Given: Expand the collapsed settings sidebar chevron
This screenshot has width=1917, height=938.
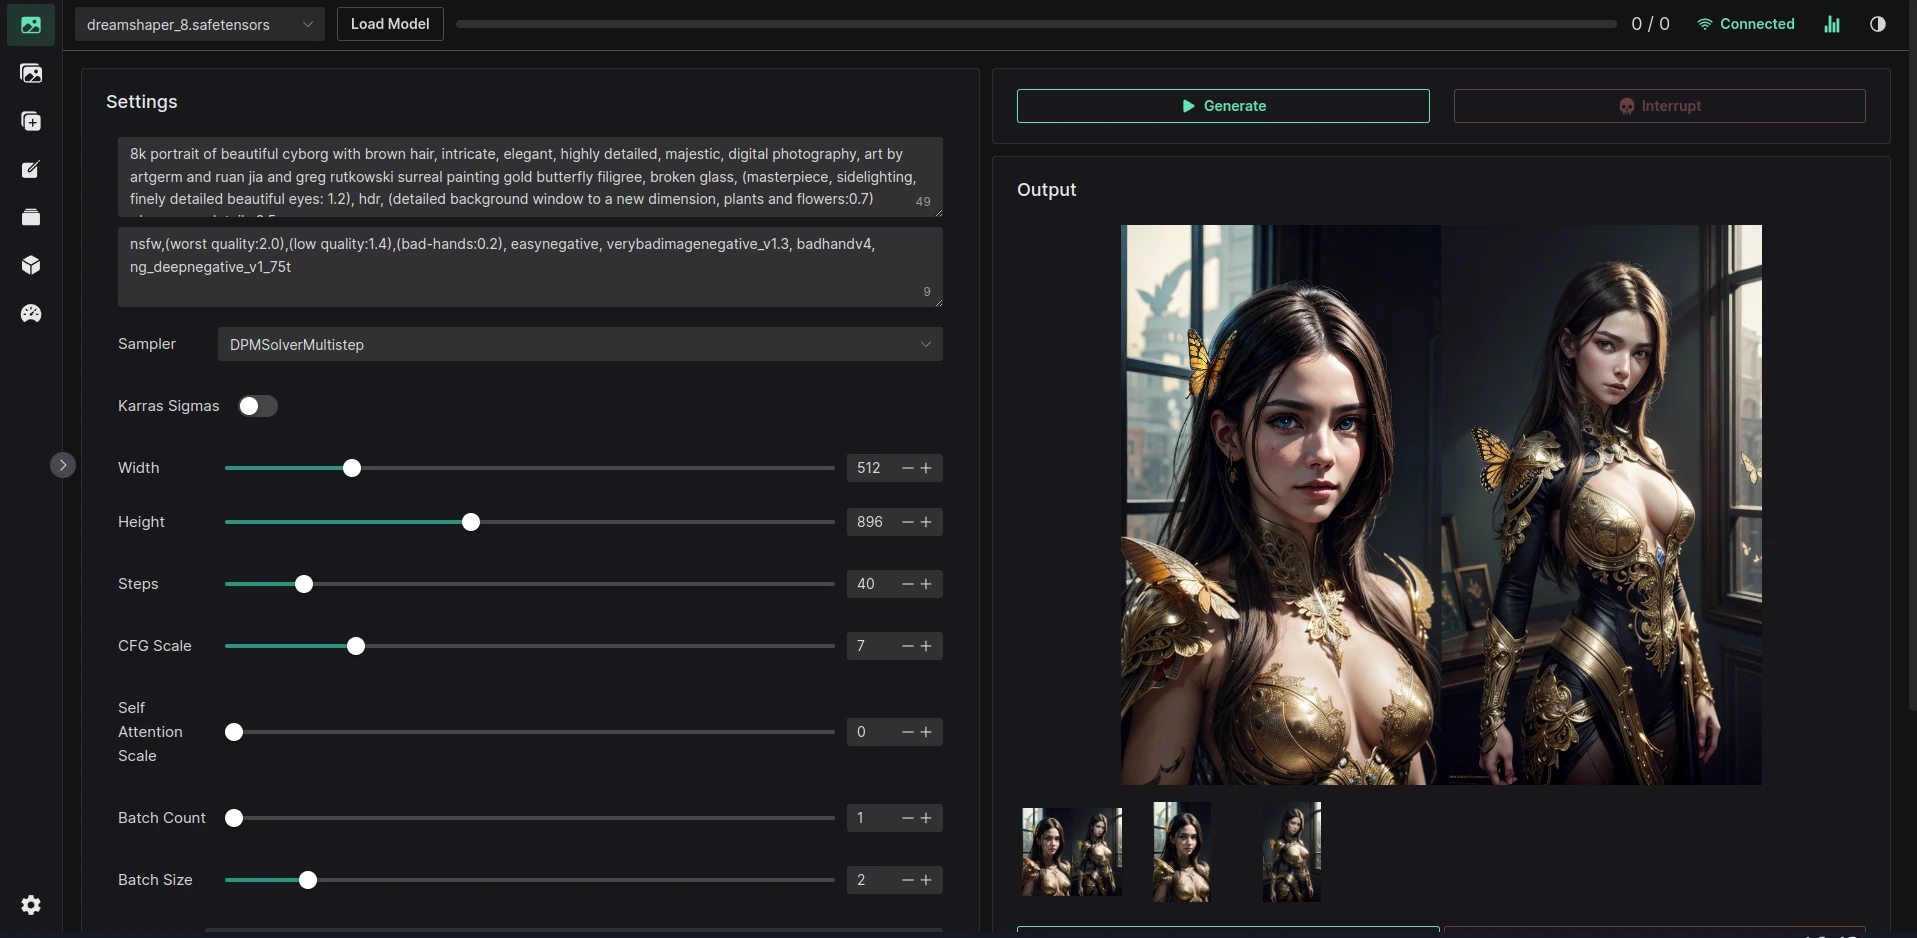Looking at the screenshot, I should pyautogui.click(x=63, y=464).
